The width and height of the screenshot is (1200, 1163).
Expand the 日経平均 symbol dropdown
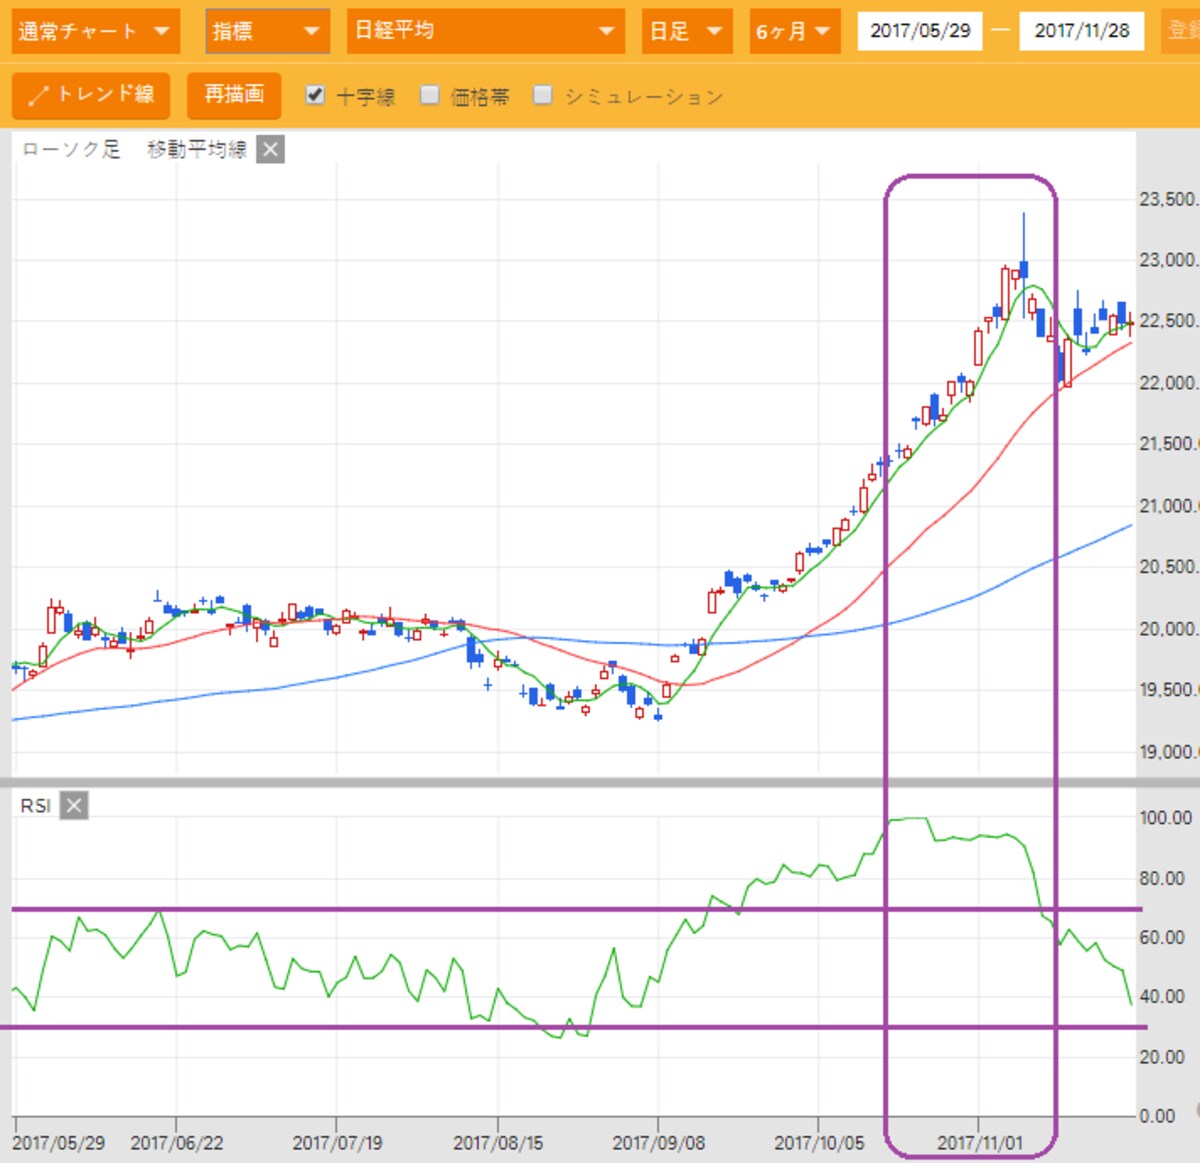(486, 32)
